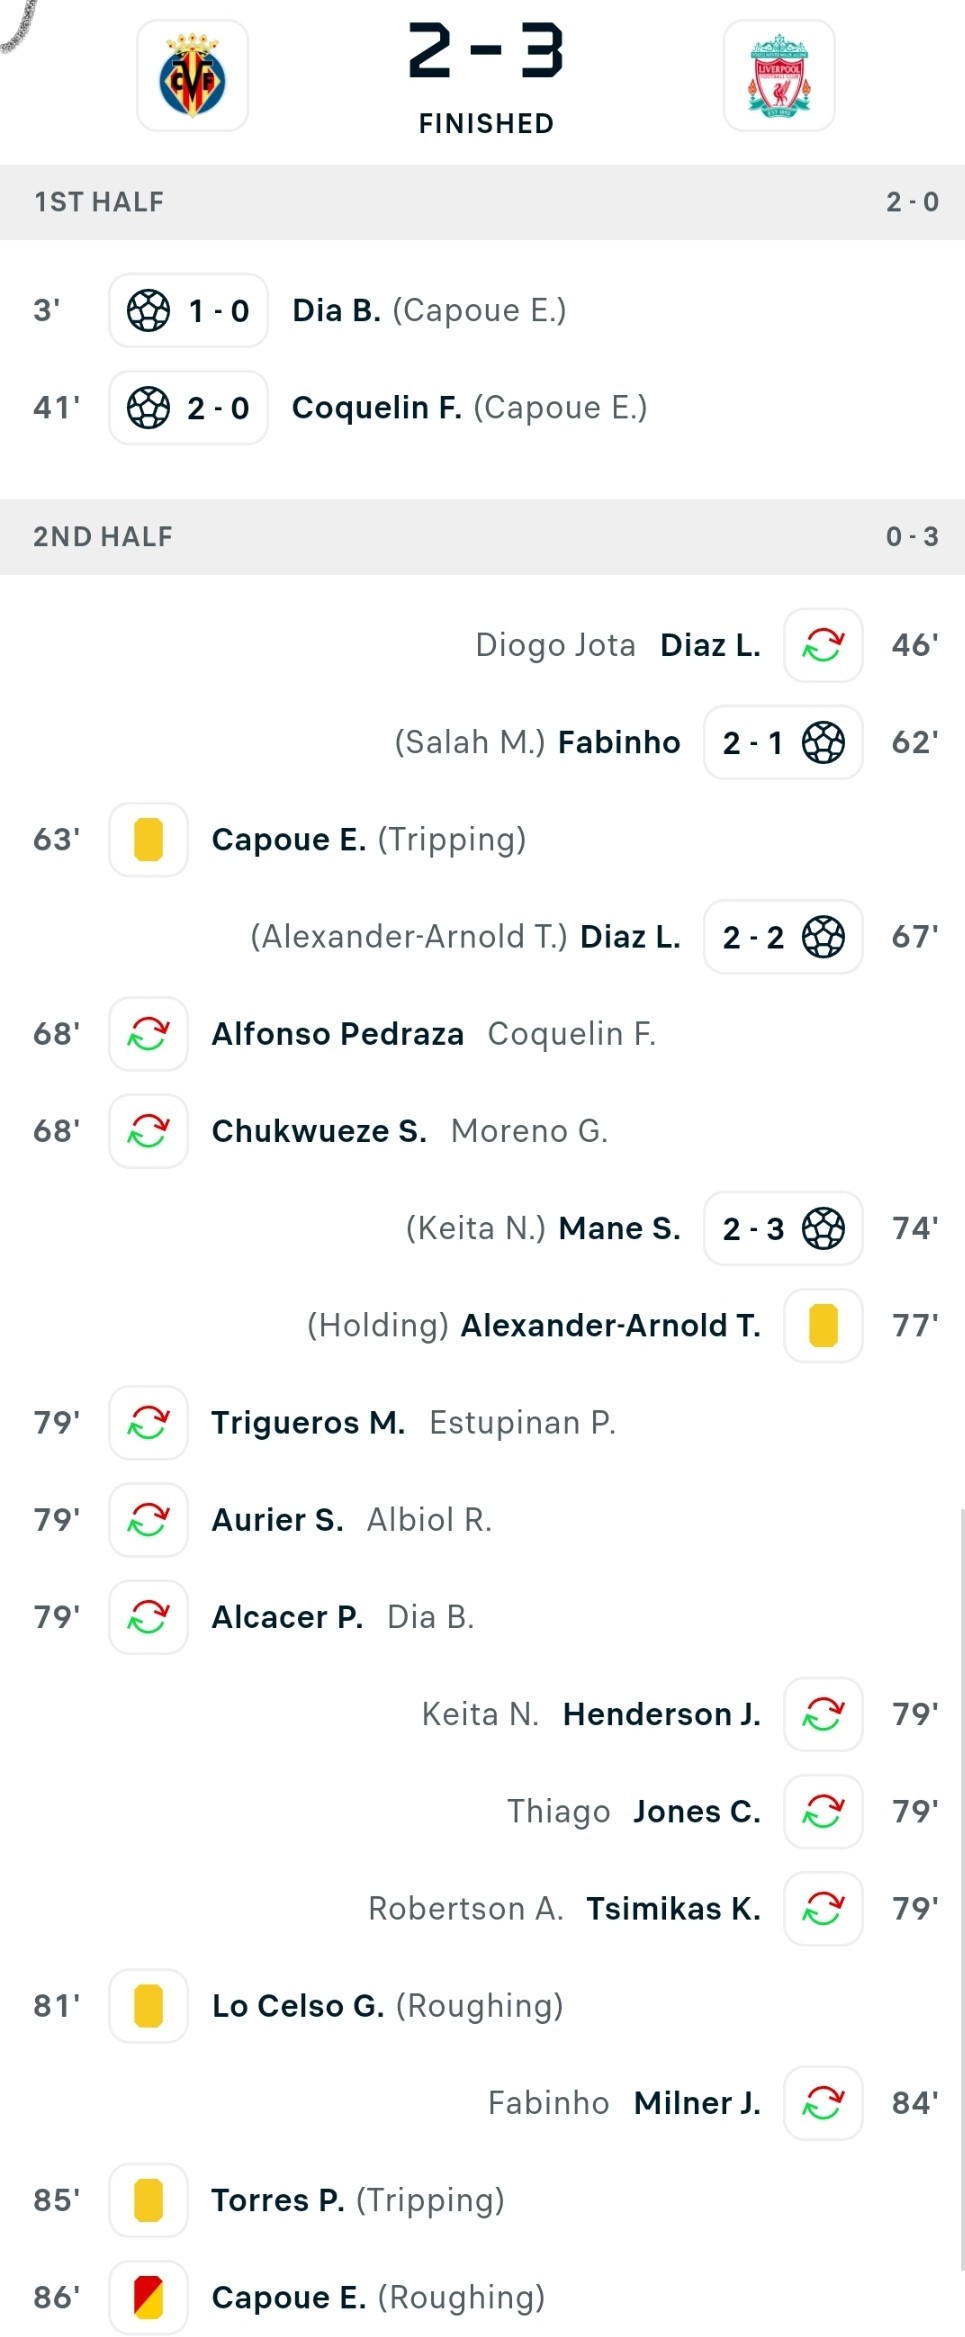
Task: Open the Liverpool club crest
Action: point(779,76)
